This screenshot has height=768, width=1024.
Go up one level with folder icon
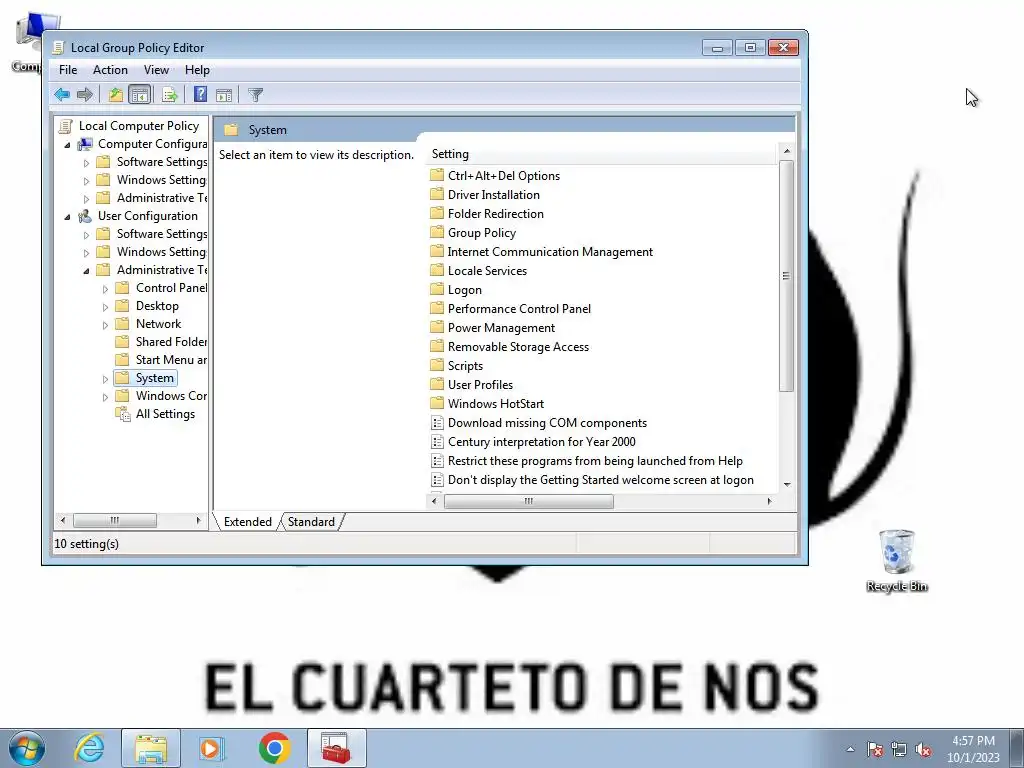tap(116, 95)
